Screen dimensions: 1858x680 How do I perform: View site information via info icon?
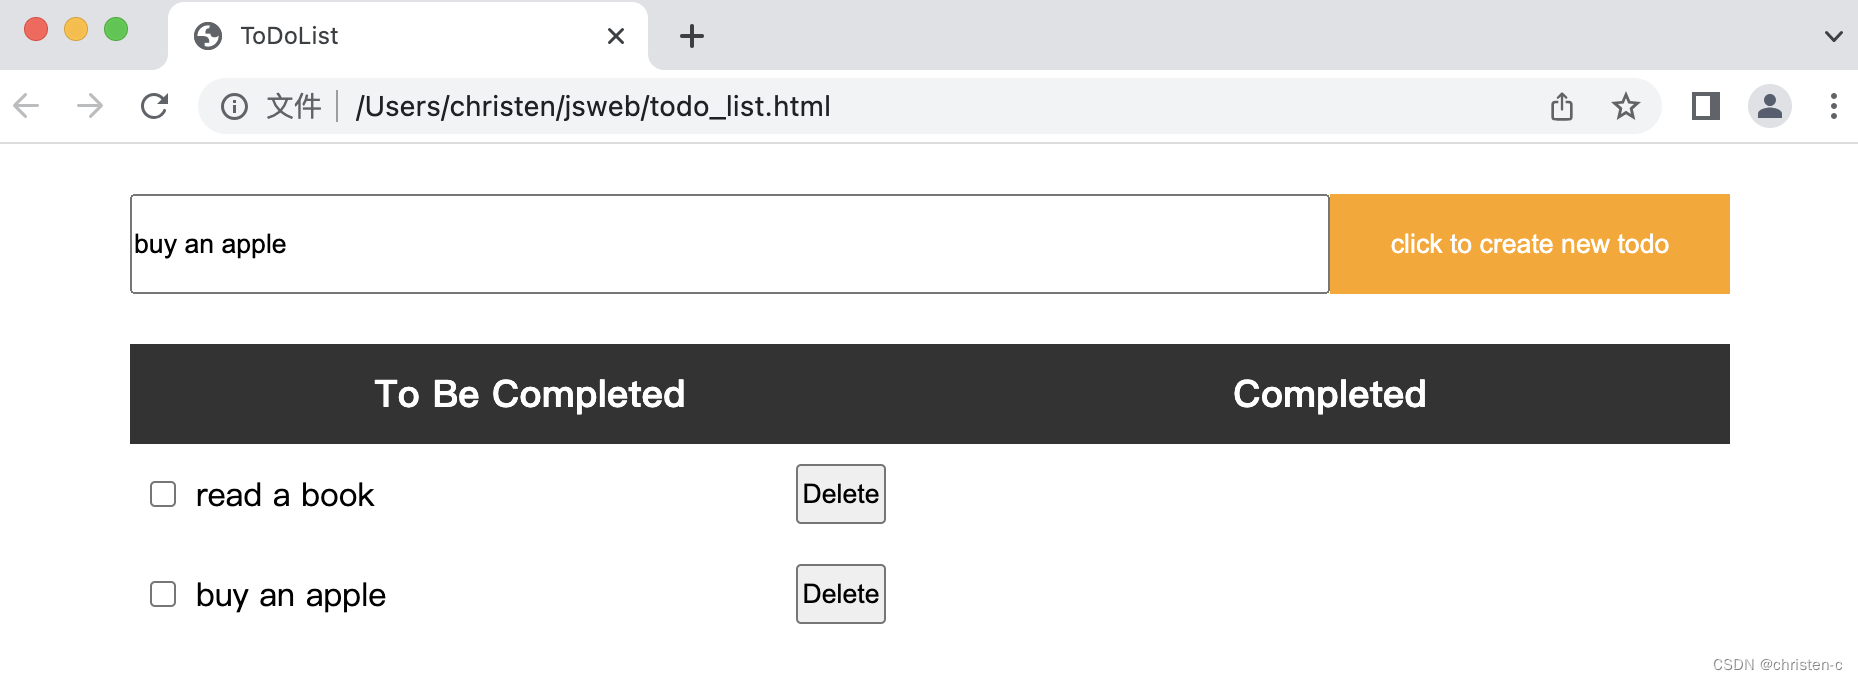click(234, 106)
